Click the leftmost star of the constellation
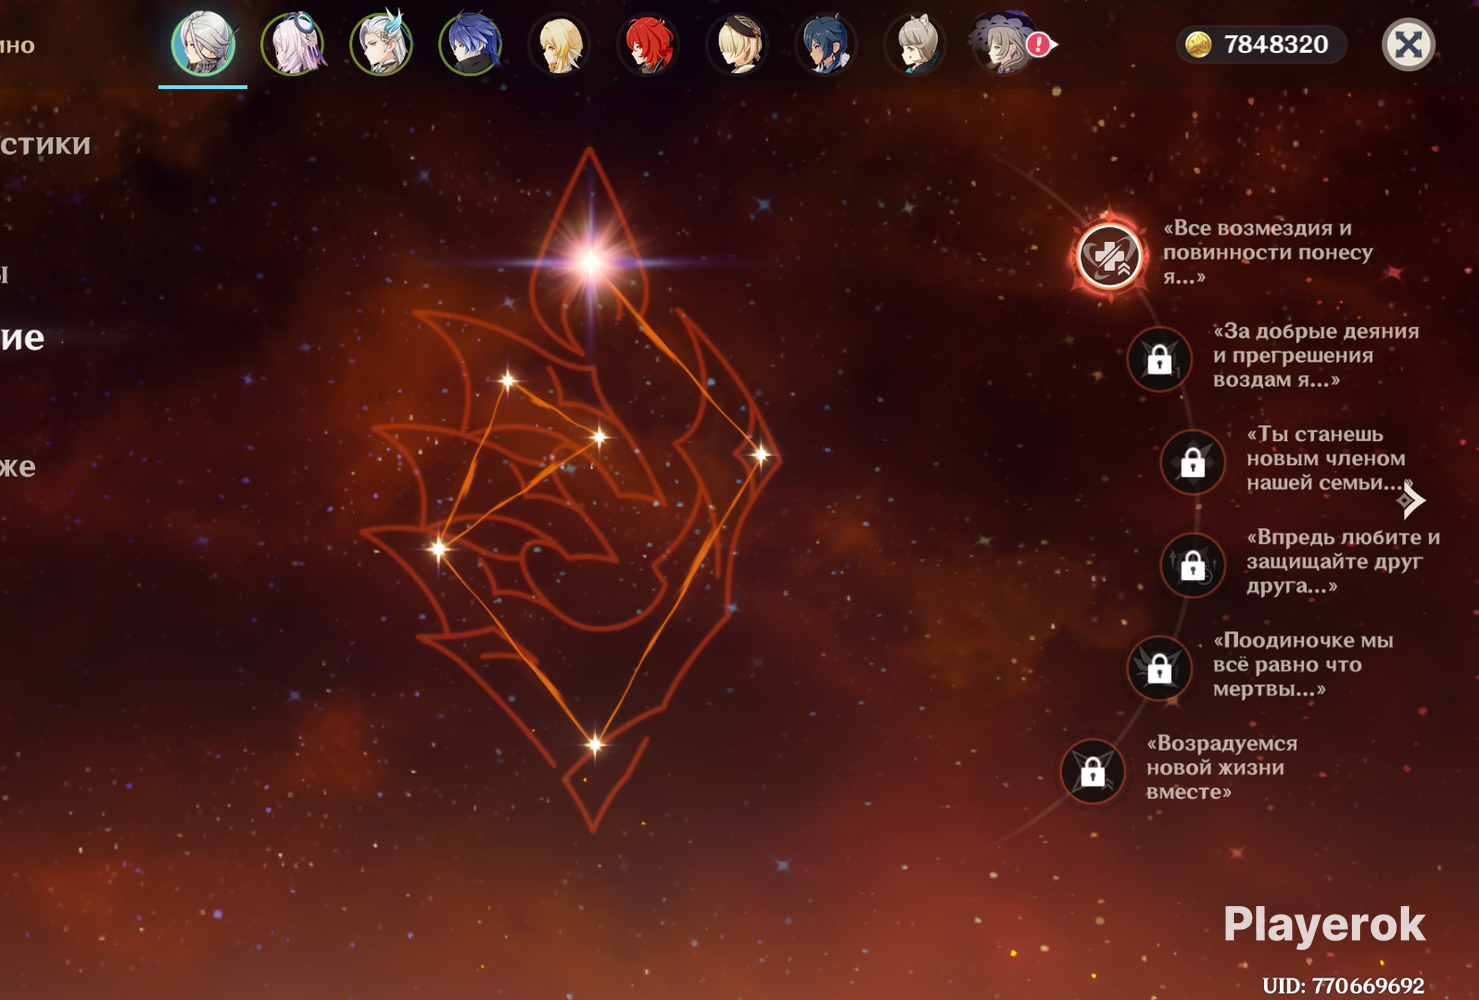1479x1000 pixels. pyautogui.click(x=438, y=548)
